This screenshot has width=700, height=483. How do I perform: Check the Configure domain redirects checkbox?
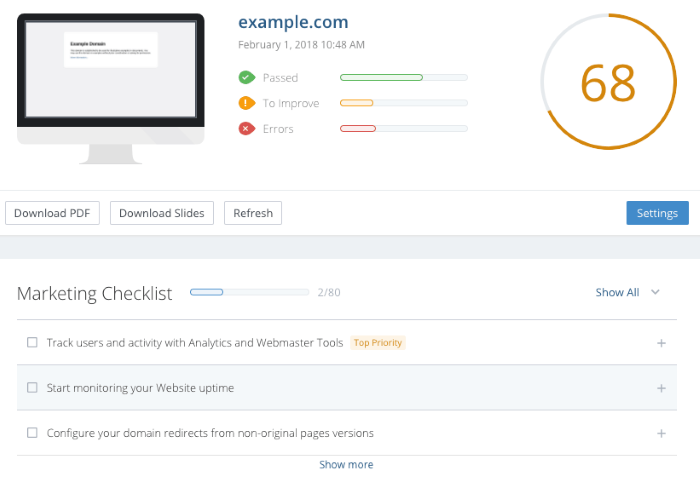[32, 433]
